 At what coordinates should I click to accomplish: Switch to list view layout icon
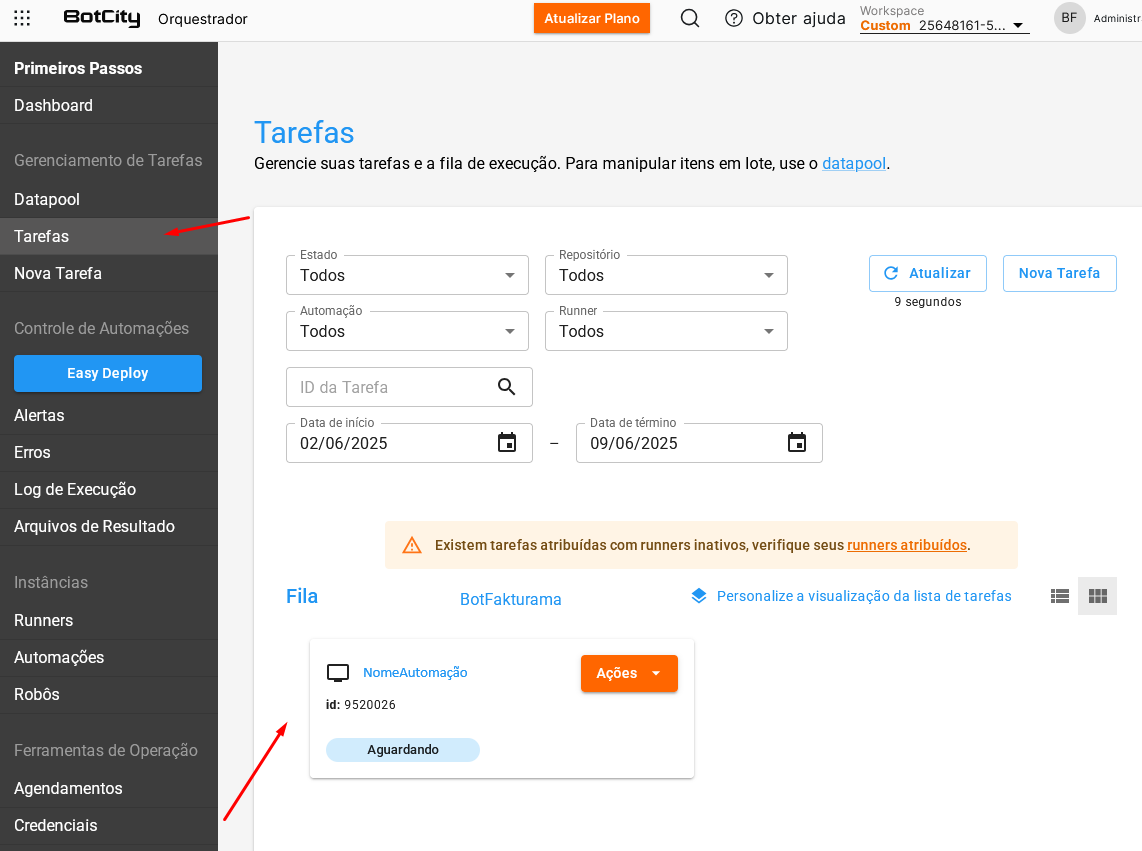pos(1060,596)
